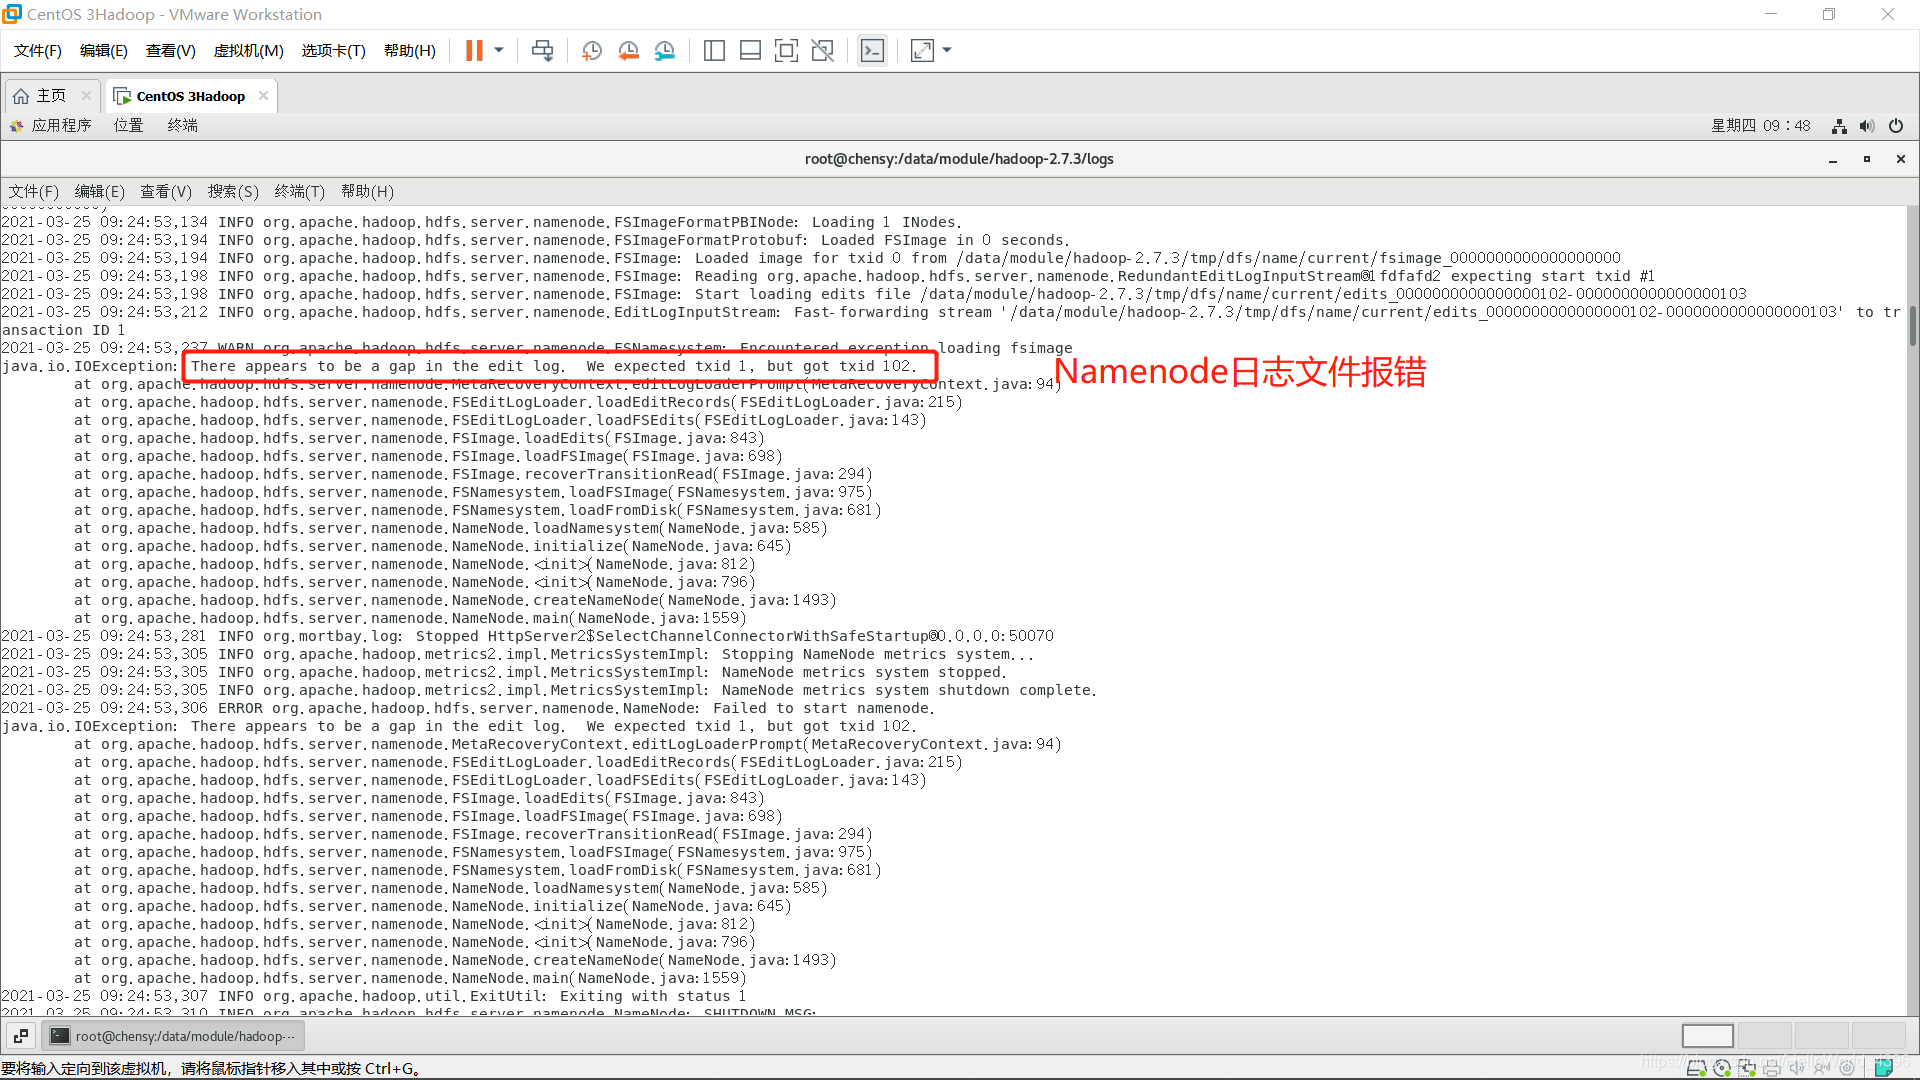Enter full screen mode
The width and height of the screenshot is (1920, 1080).
(786, 50)
